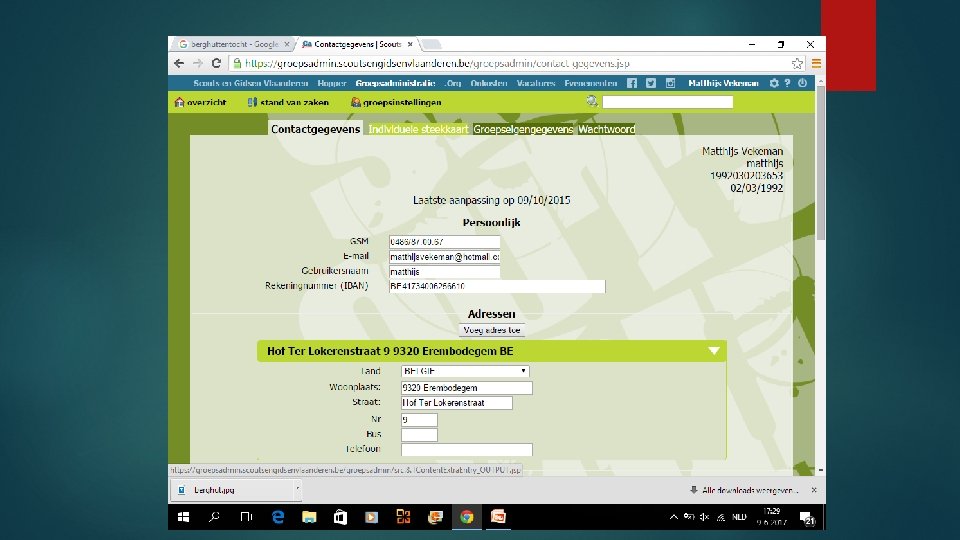Screen dimensions: 960x540
Task: Click the browser address bar URL
Action: [x=437, y=63]
